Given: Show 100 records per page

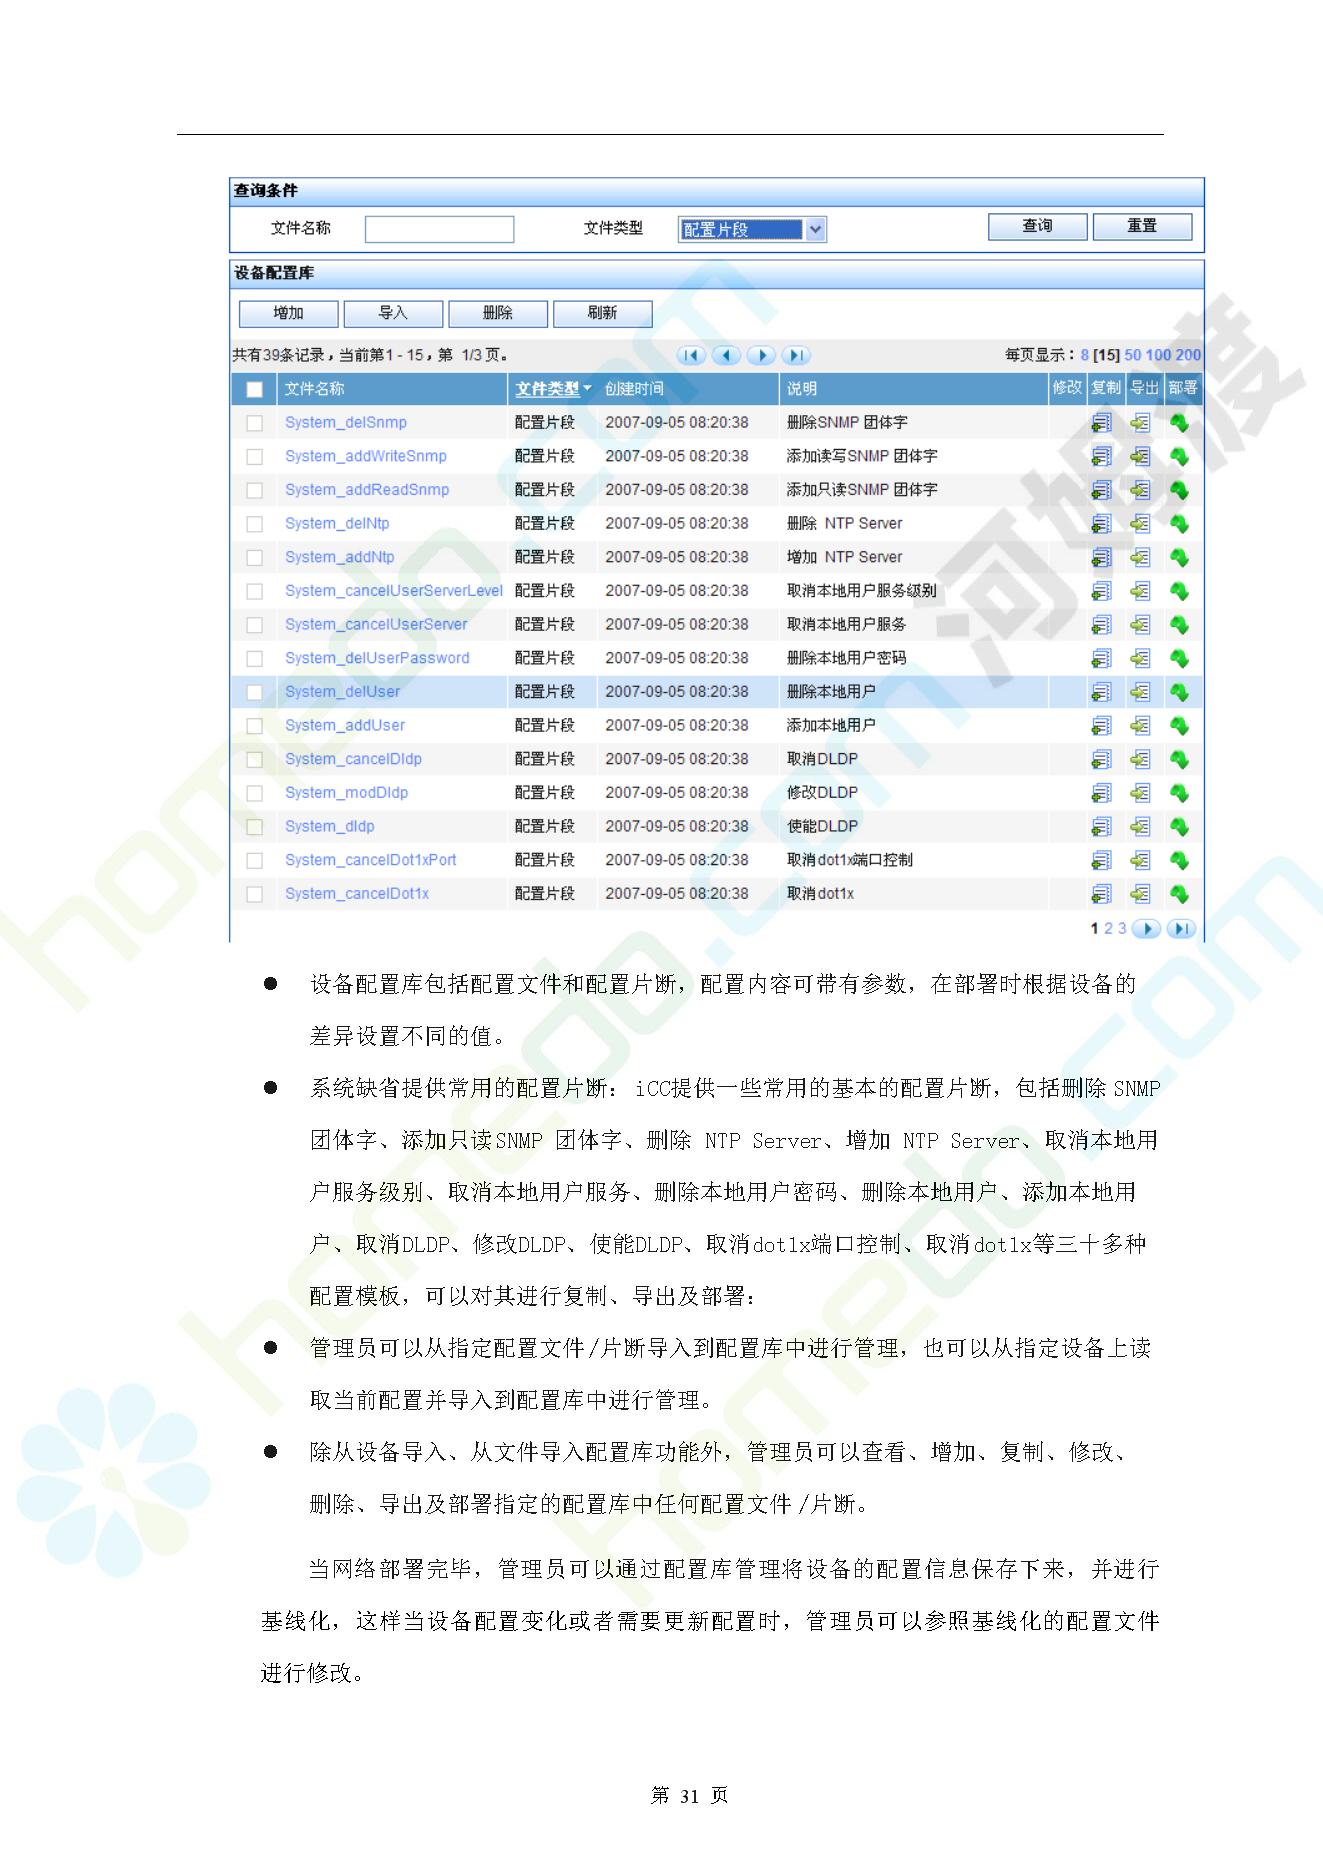Looking at the screenshot, I should (1158, 355).
